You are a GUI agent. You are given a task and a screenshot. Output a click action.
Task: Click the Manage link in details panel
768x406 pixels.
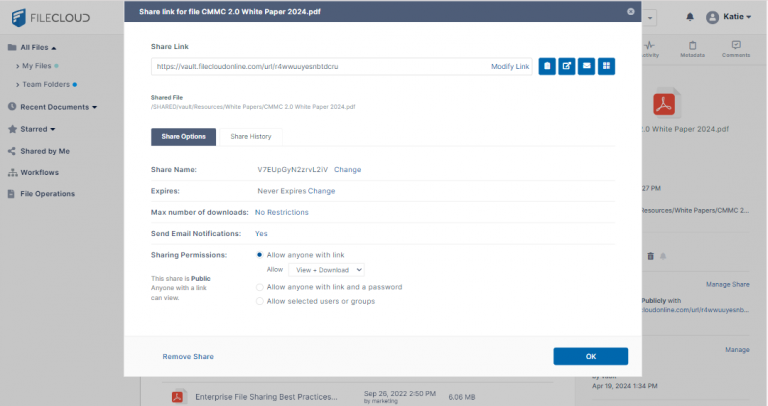[x=737, y=350]
